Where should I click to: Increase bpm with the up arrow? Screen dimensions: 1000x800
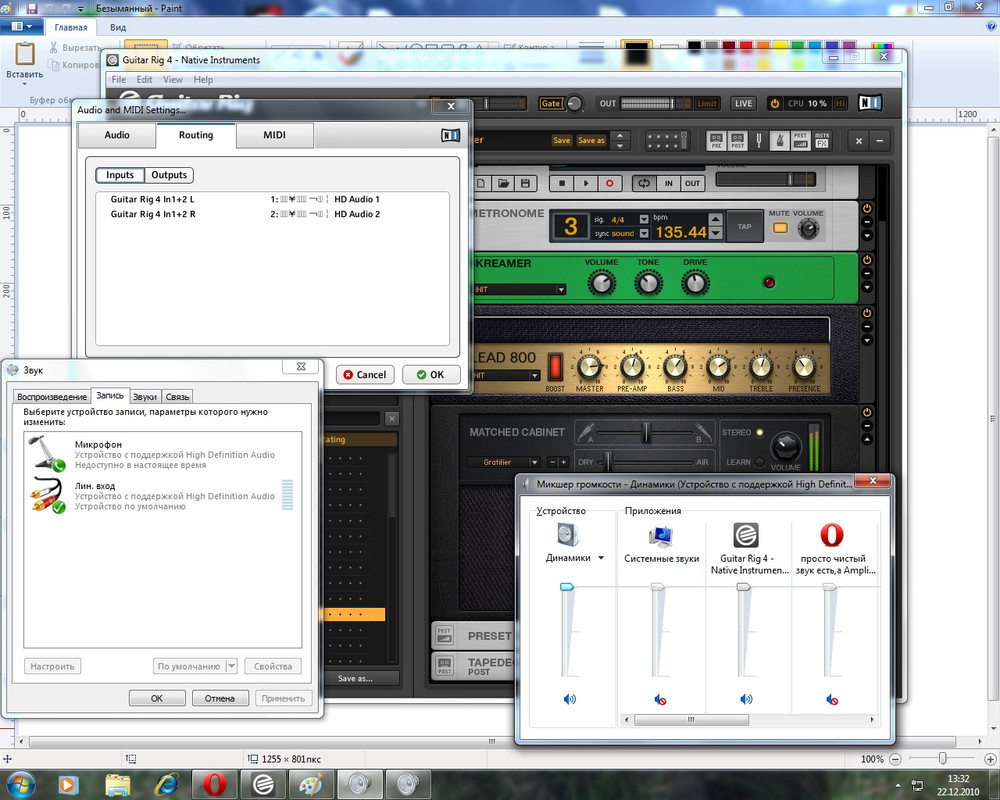716,219
